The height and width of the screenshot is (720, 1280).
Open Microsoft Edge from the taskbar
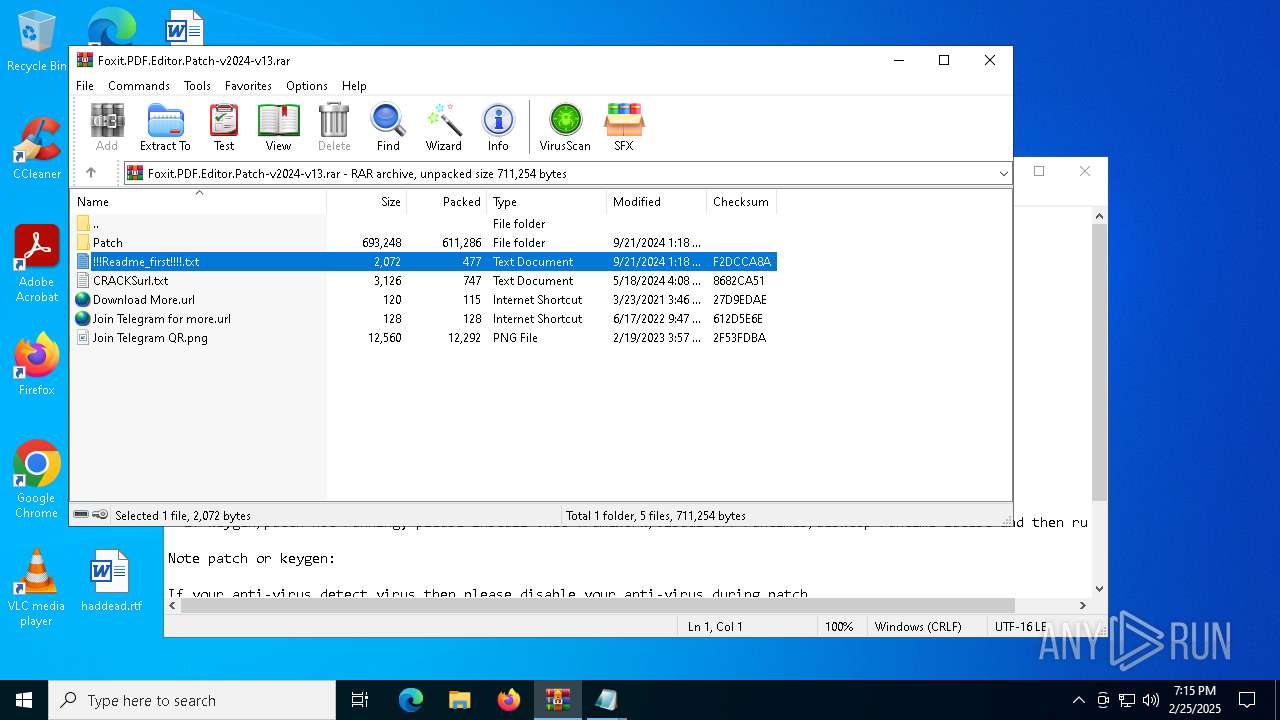click(x=411, y=700)
